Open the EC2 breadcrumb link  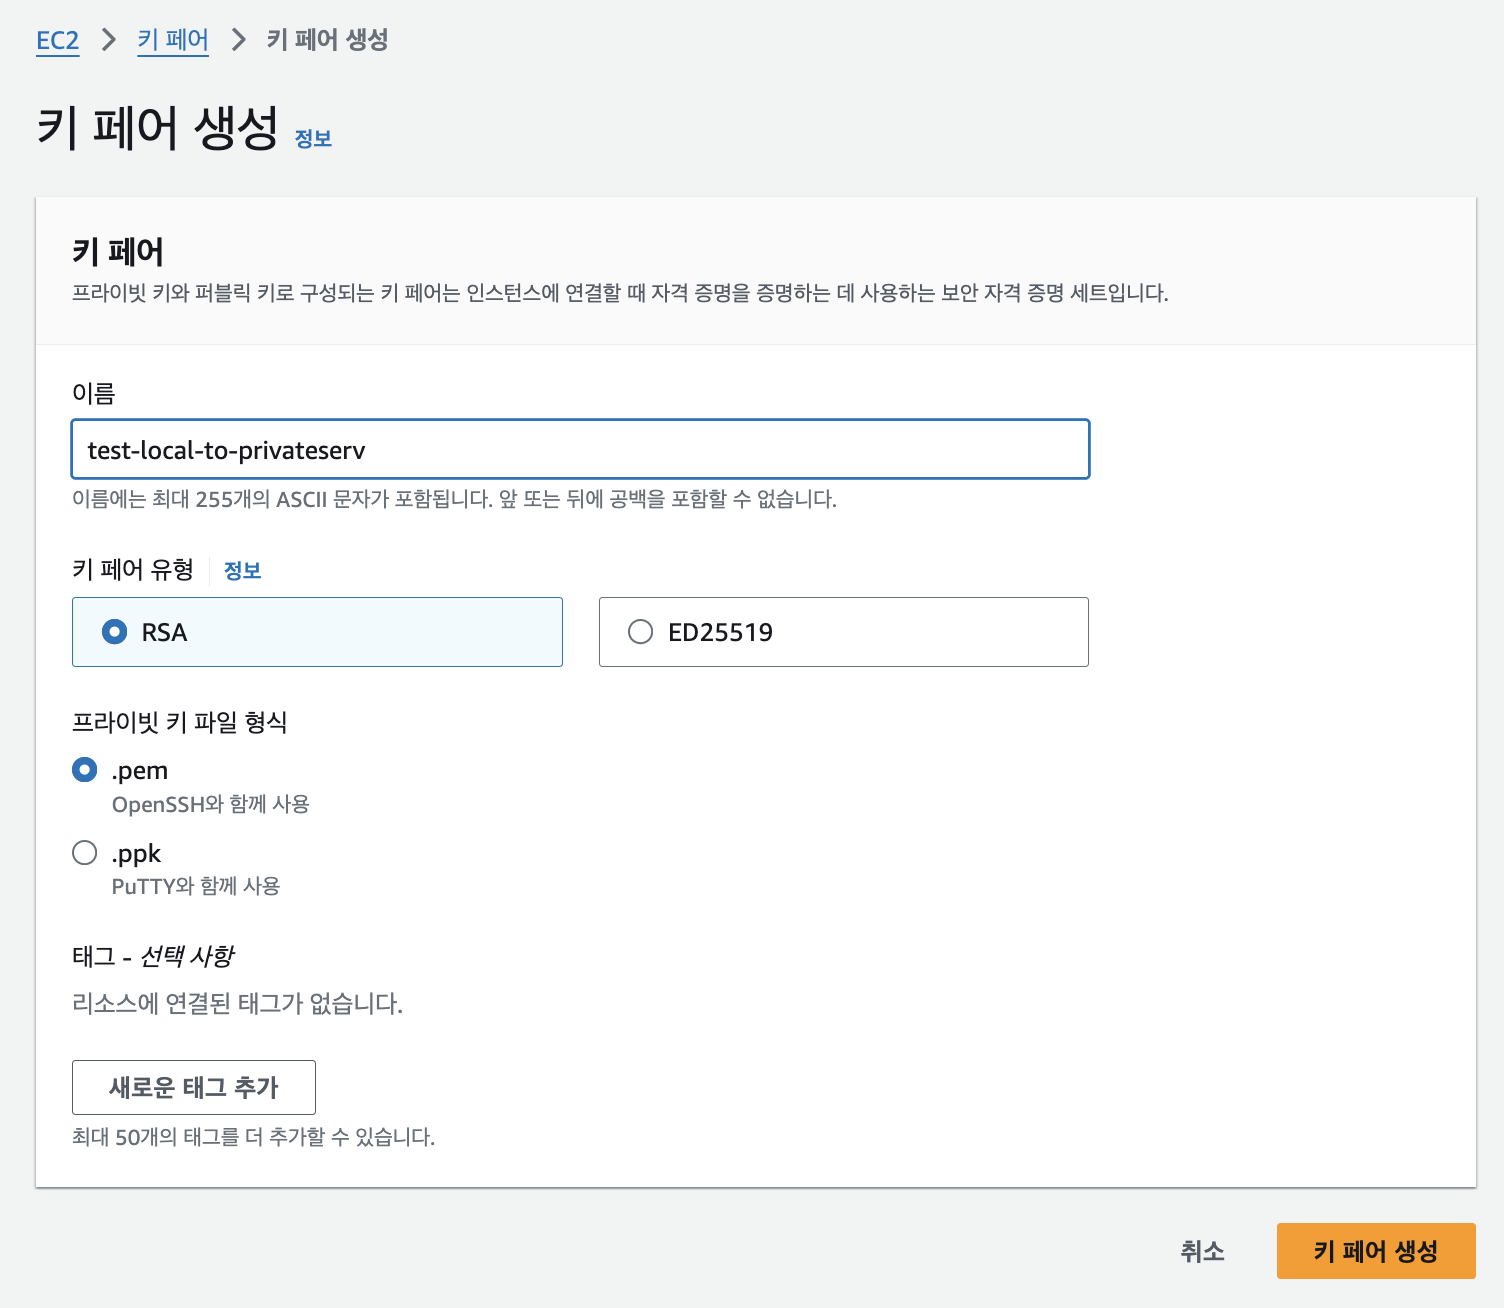(58, 40)
